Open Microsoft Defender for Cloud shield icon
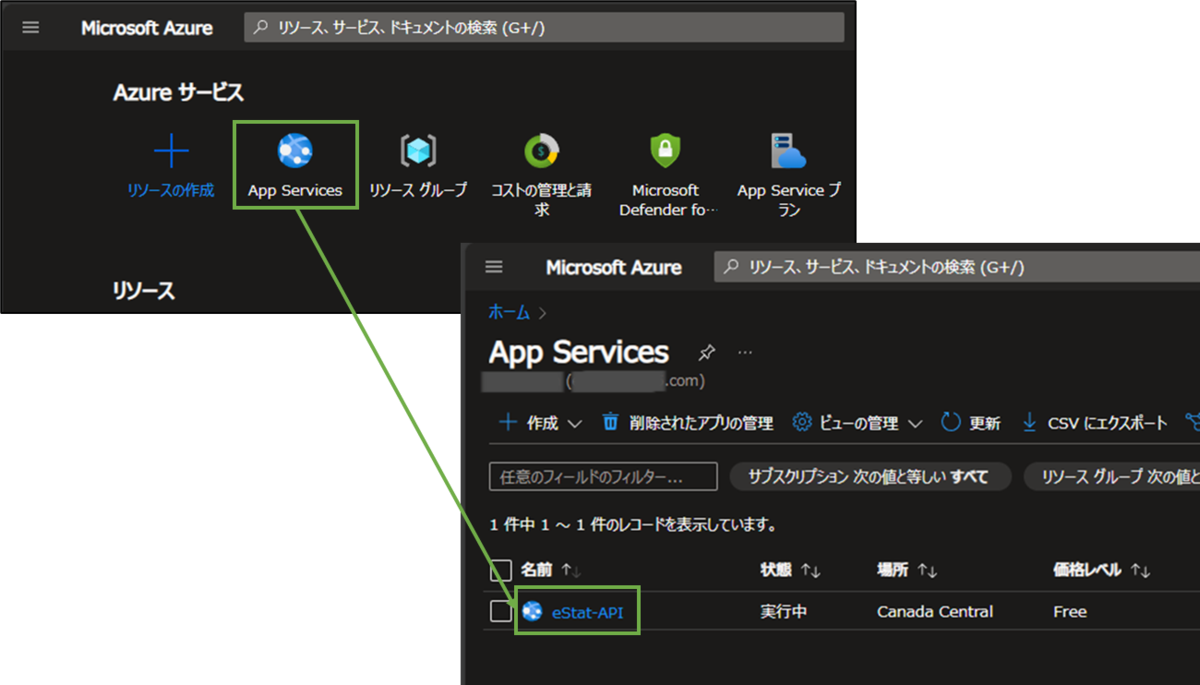1200x685 pixels. tap(665, 151)
